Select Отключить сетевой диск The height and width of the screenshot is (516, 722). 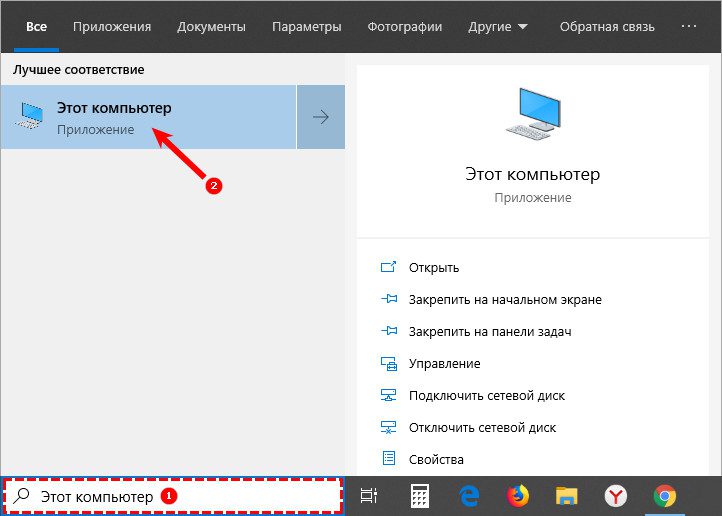tap(482, 428)
